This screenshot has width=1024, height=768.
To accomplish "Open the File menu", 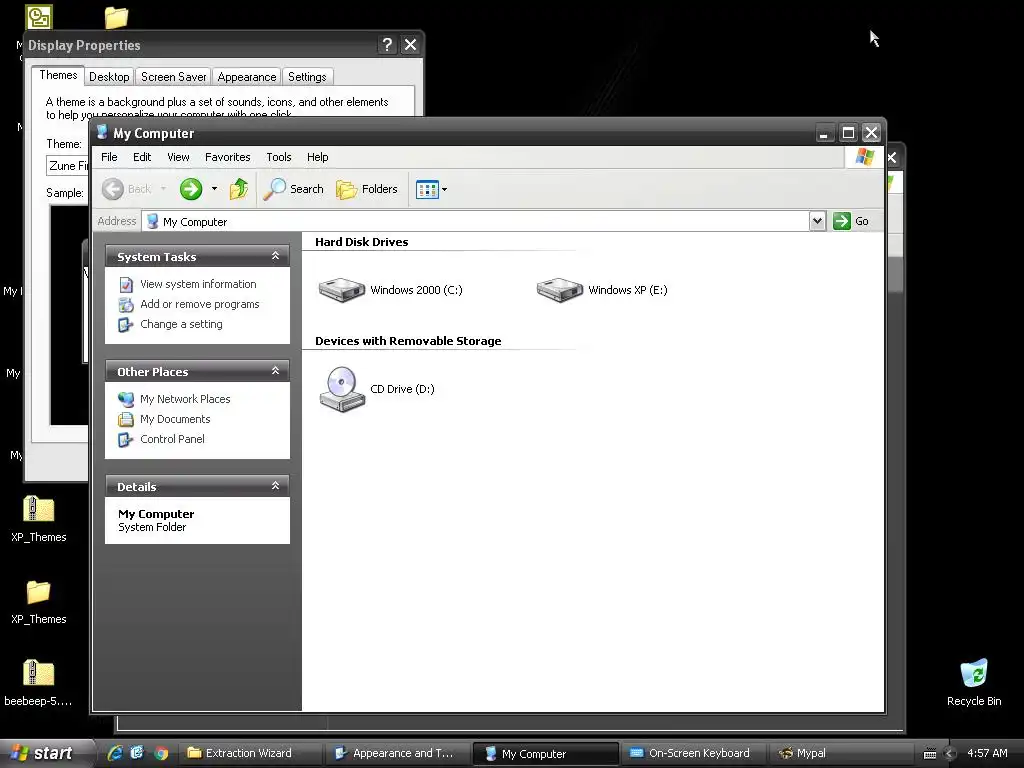I will tap(109, 157).
